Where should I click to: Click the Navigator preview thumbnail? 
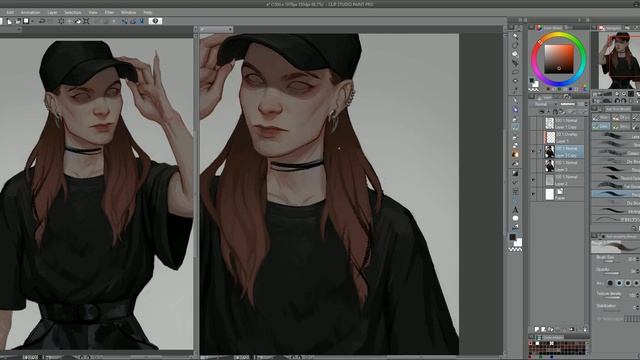pos(619,60)
